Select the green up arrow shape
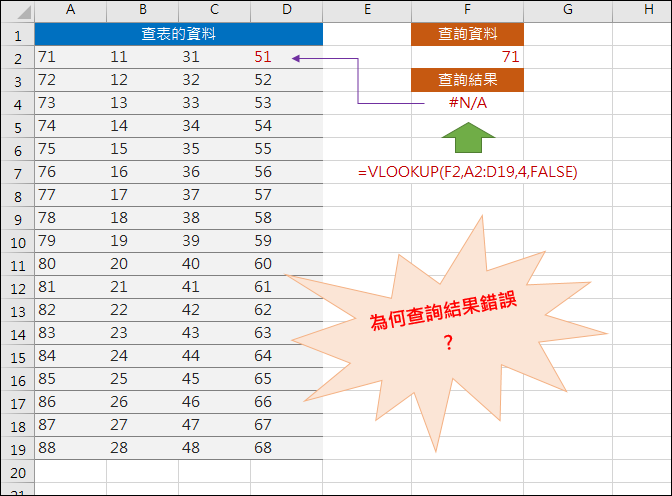Viewport: 672px width, 496px height. pyautogui.click(x=468, y=138)
